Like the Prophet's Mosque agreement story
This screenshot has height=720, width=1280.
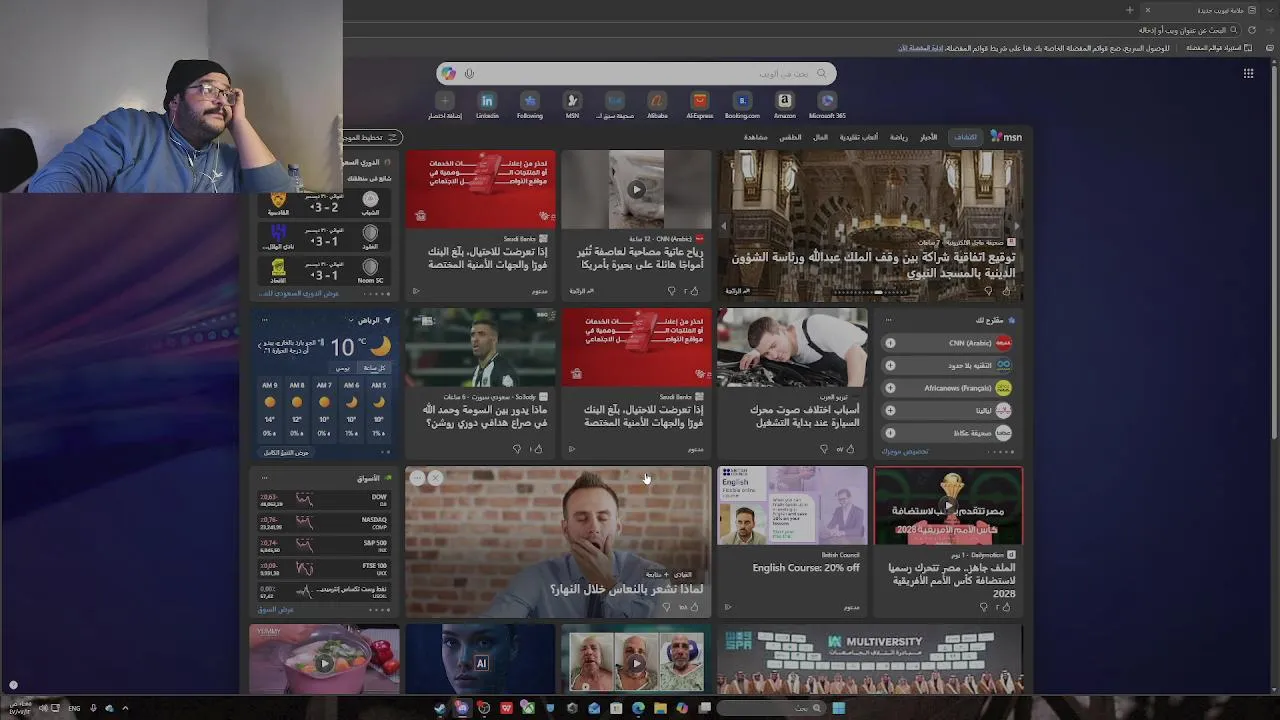[x=1006, y=291]
